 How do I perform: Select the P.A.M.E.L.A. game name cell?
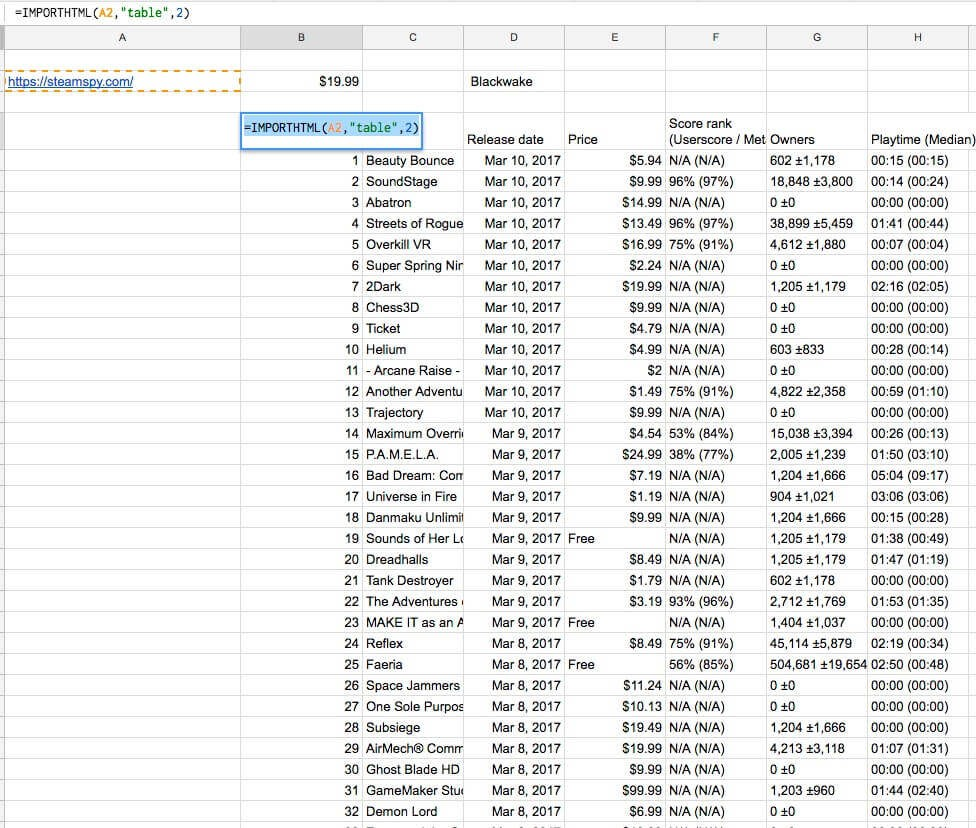(413, 454)
